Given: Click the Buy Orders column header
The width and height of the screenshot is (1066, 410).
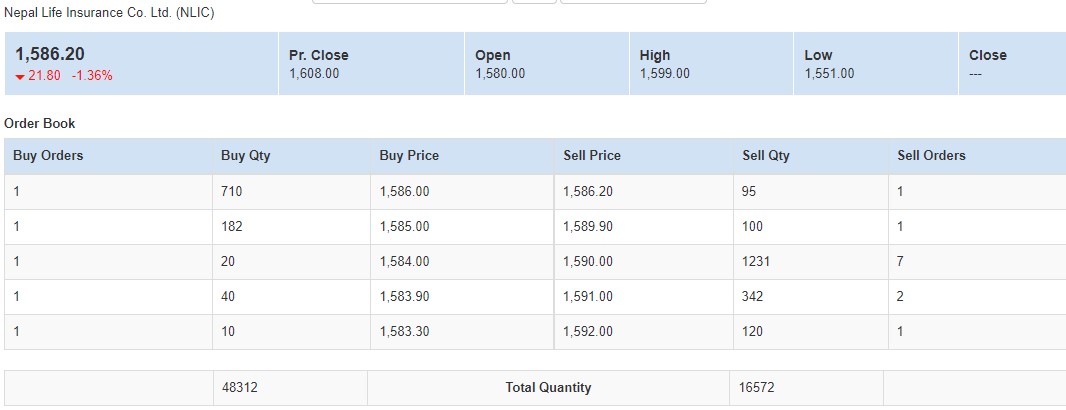Looking at the screenshot, I should [x=48, y=156].
